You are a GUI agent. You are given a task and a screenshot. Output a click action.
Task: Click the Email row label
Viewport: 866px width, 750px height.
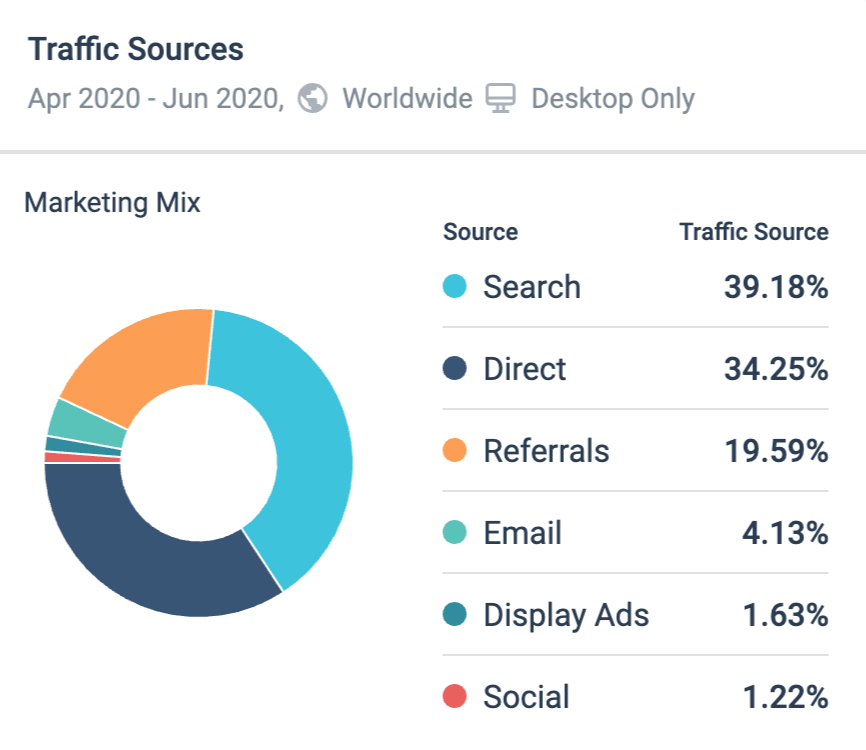coord(522,532)
